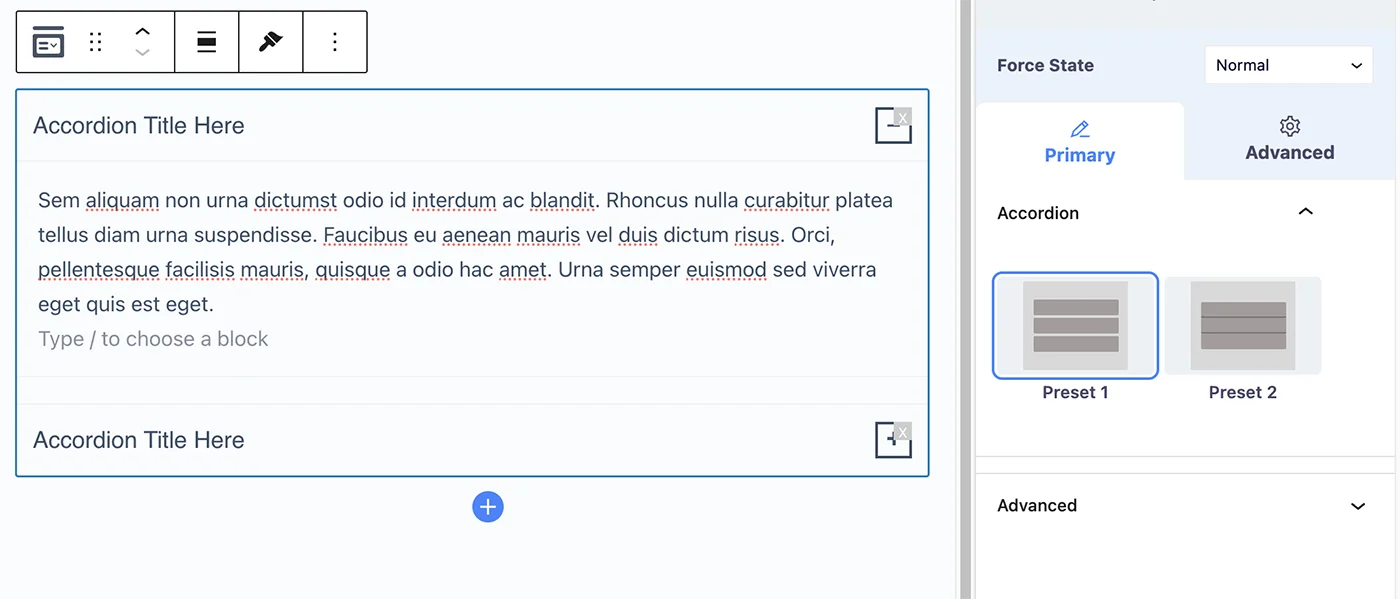Add block with blue plus button
This screenshot has width=1400, height=599.
[488, 507]
